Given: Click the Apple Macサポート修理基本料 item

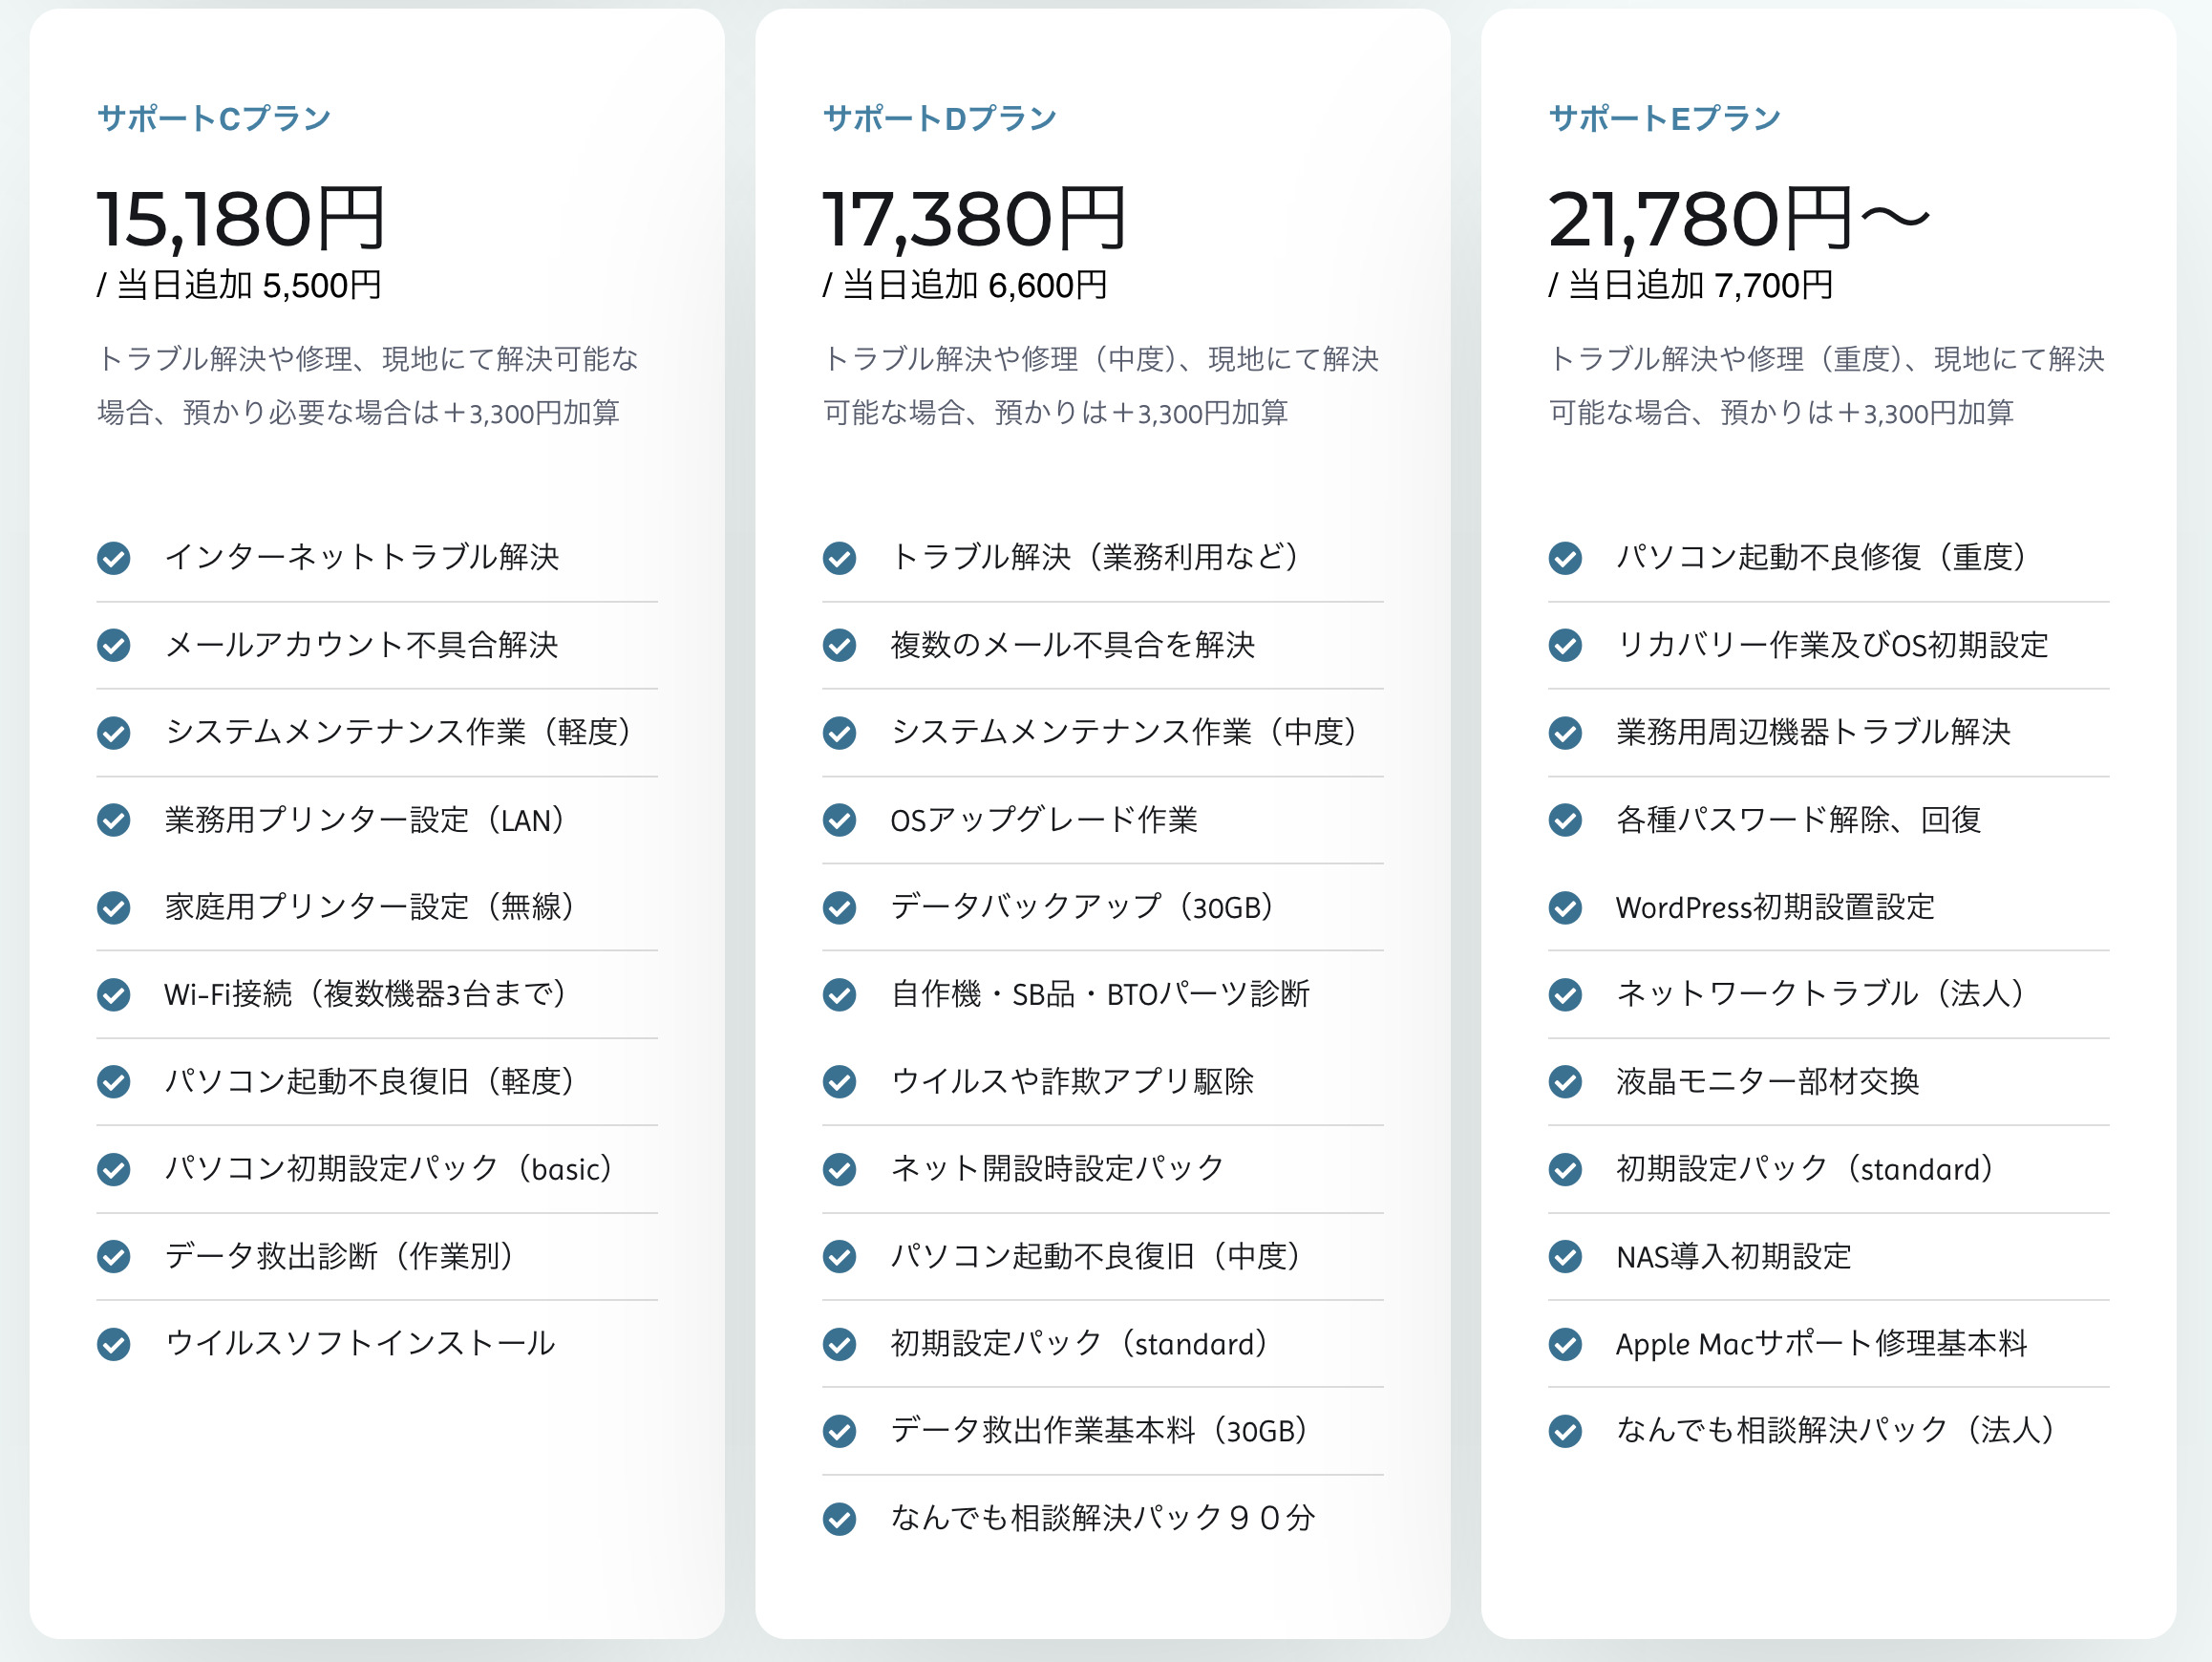Looking at the screenshot, I should (1821, 1344).
